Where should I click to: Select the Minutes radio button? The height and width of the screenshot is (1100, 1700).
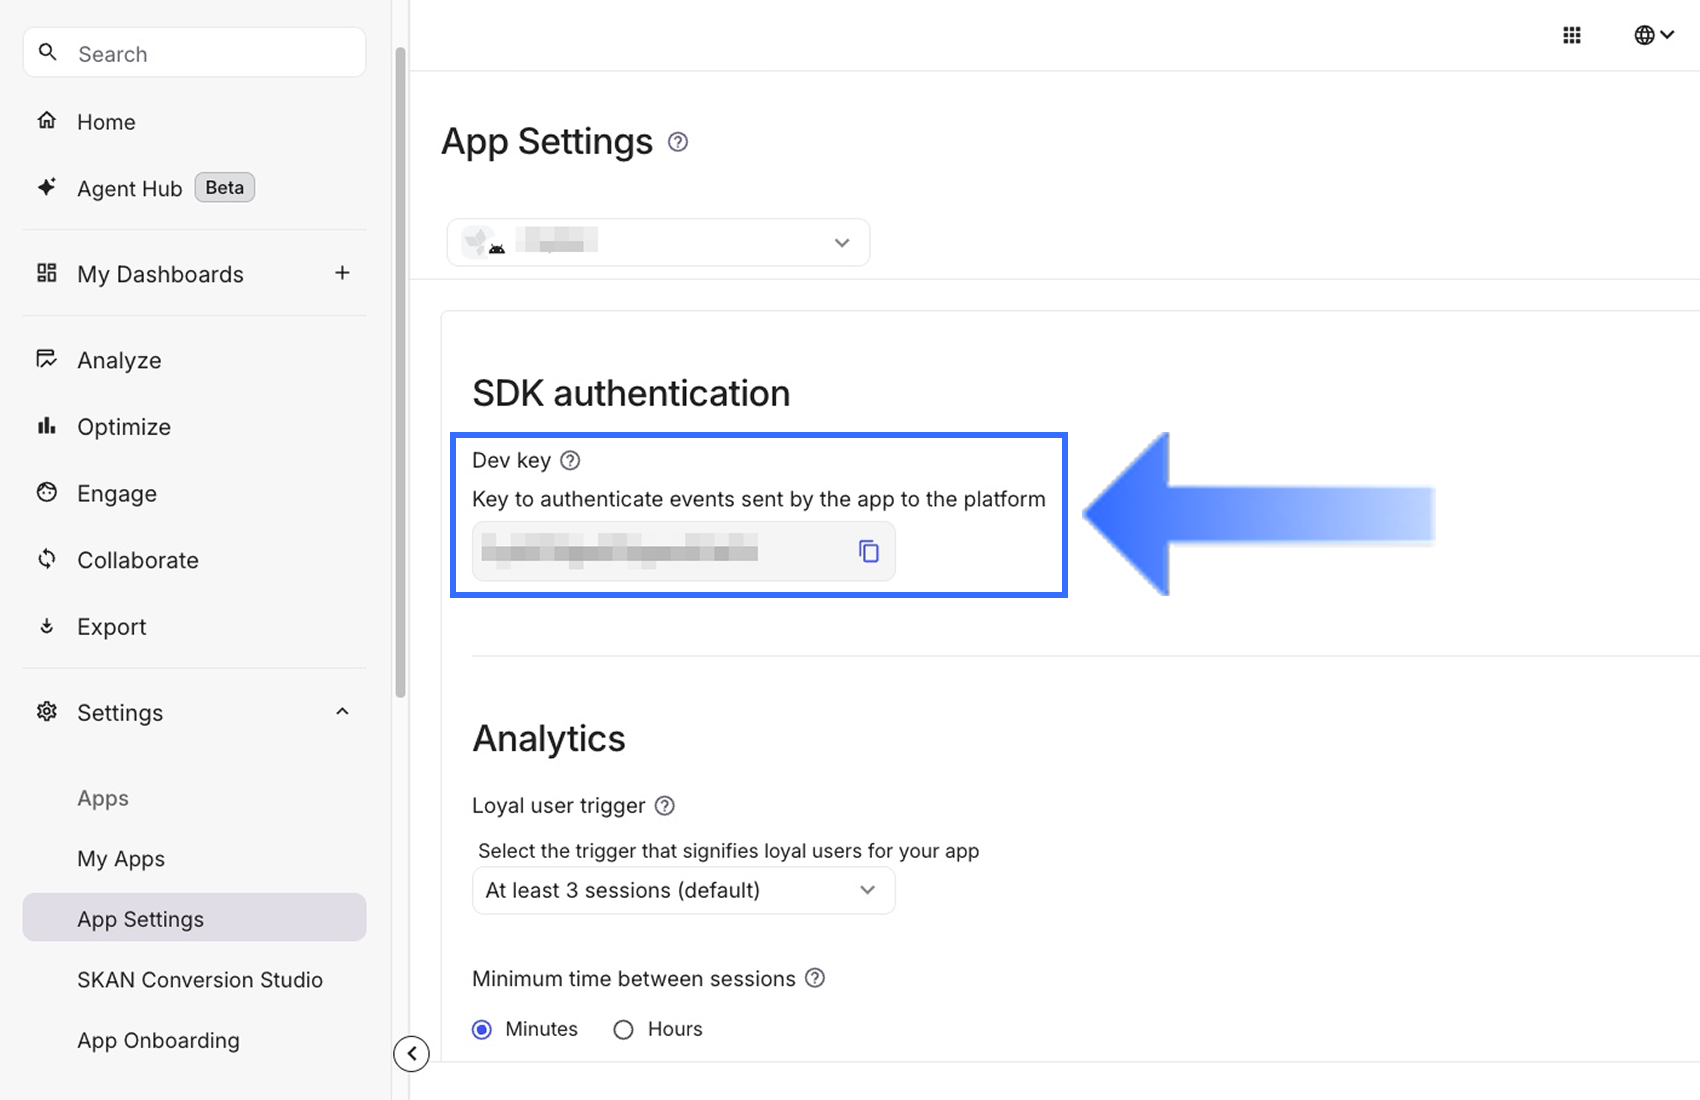483,1029
